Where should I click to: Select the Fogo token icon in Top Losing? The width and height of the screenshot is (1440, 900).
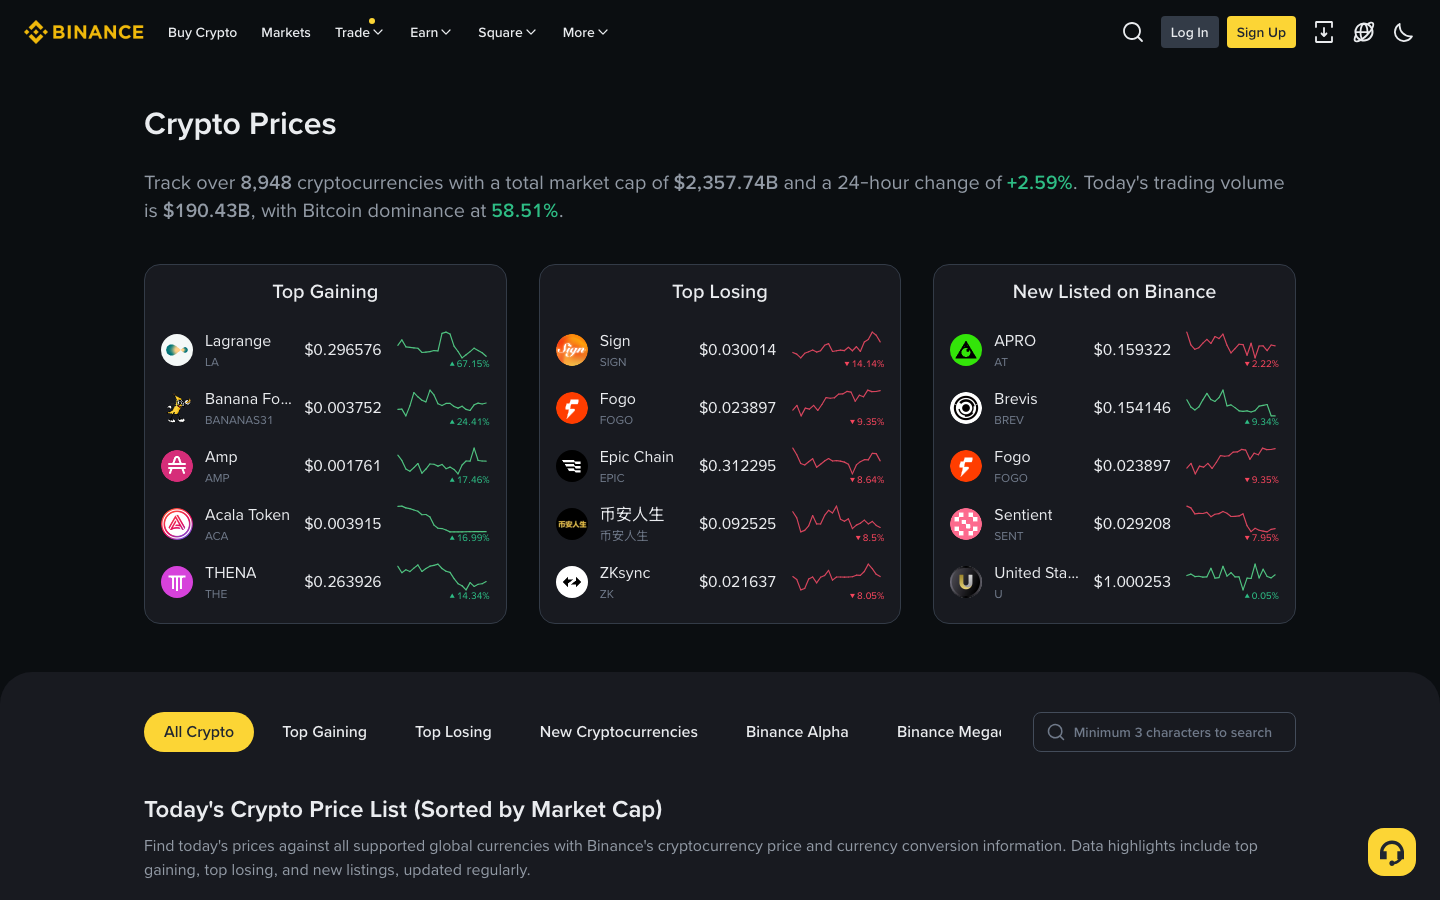[x=572, y=407]
